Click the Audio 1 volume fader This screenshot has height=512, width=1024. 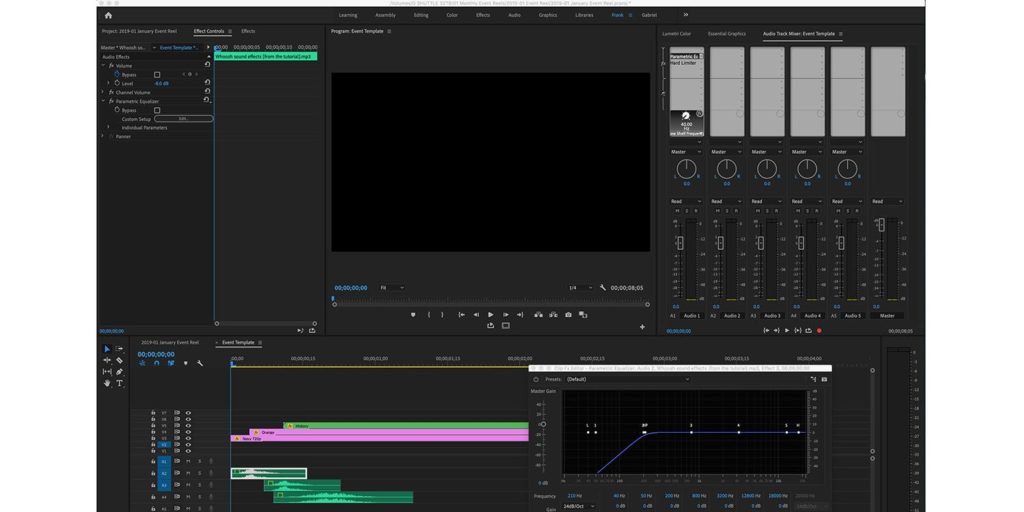click(681, 243)
